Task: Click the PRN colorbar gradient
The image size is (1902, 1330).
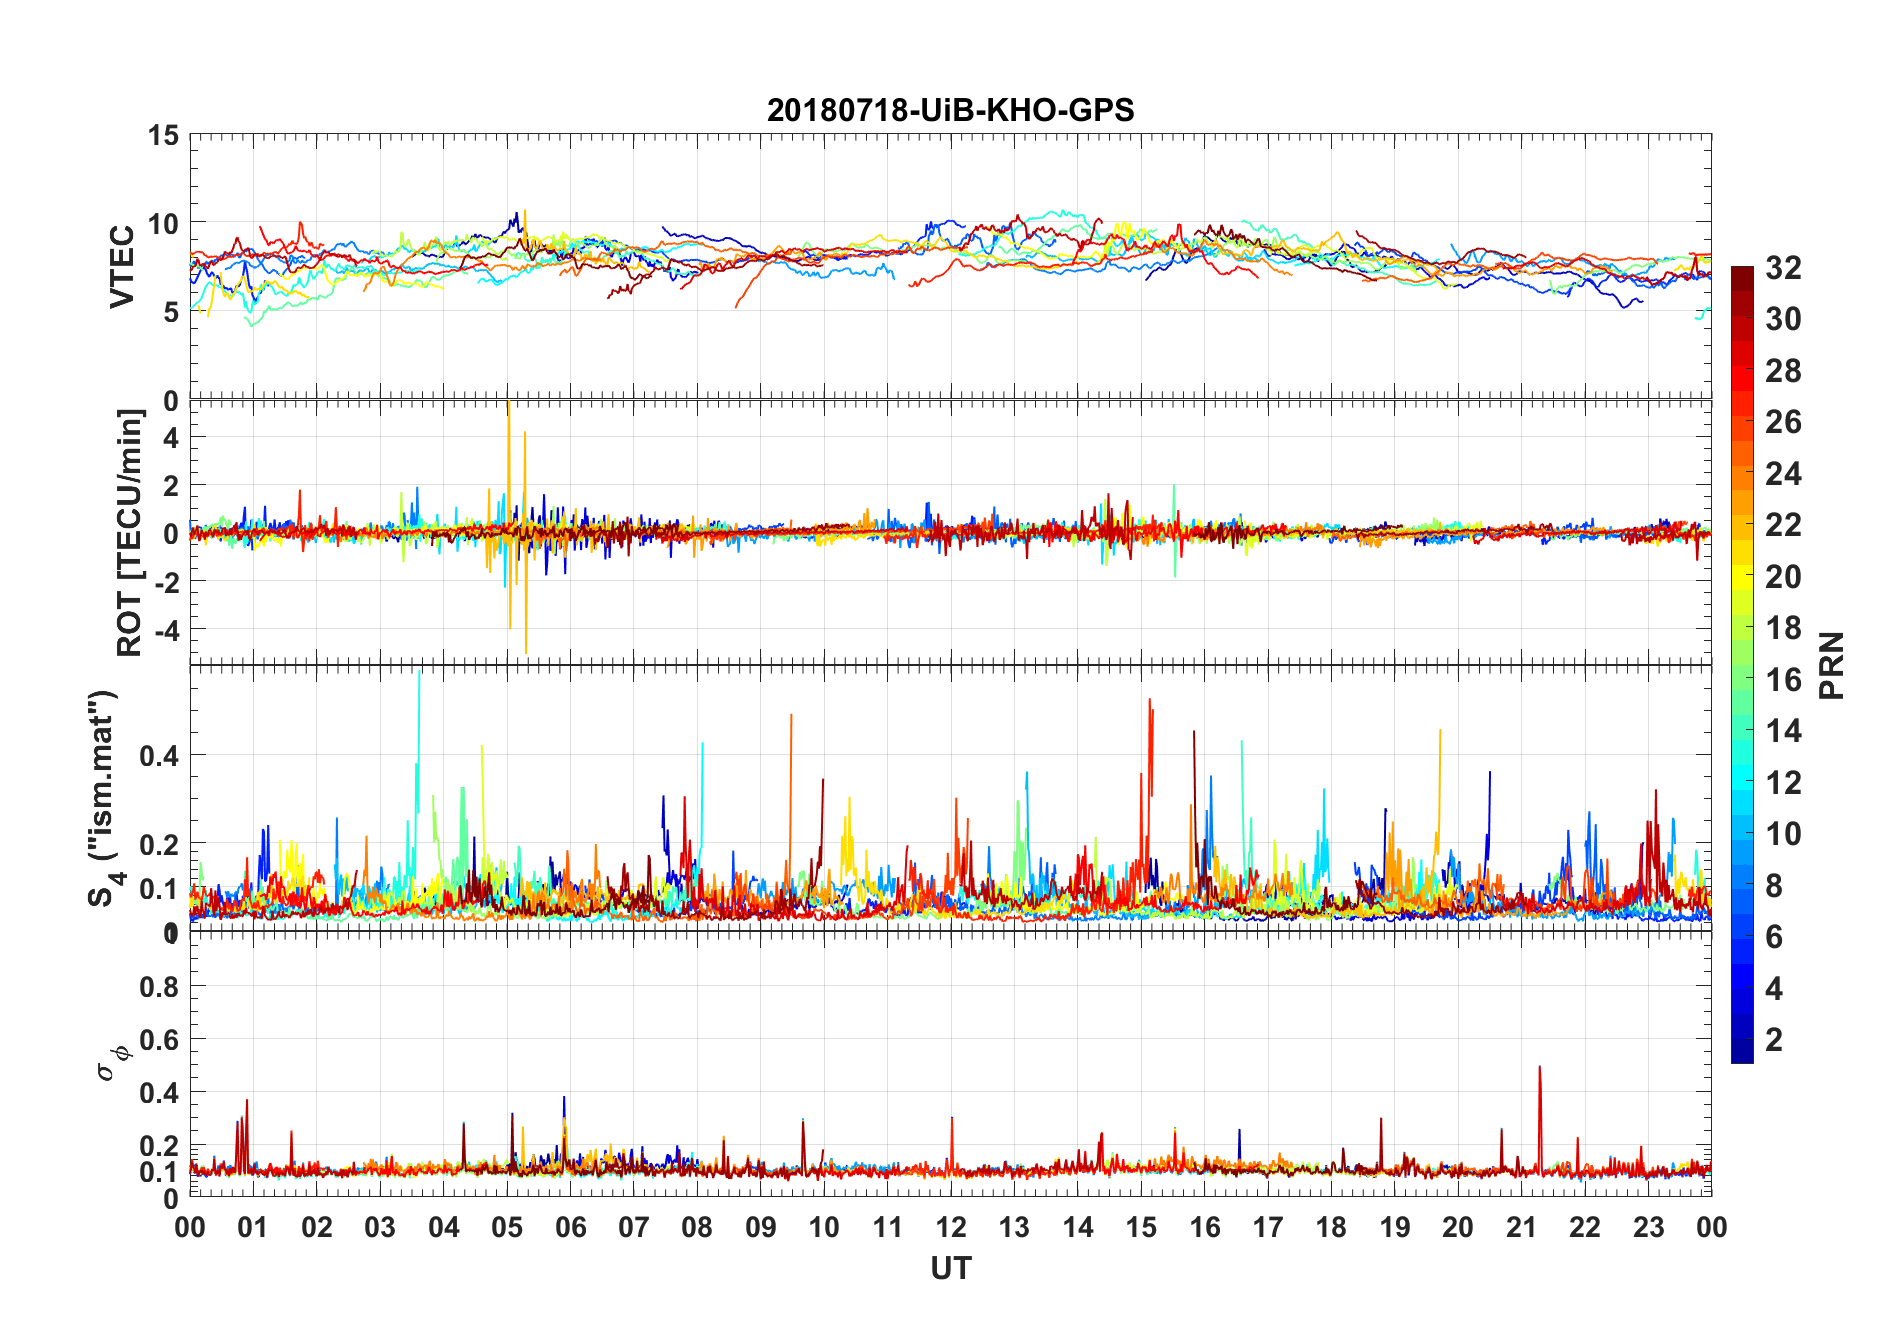Action: [1742, 664]
